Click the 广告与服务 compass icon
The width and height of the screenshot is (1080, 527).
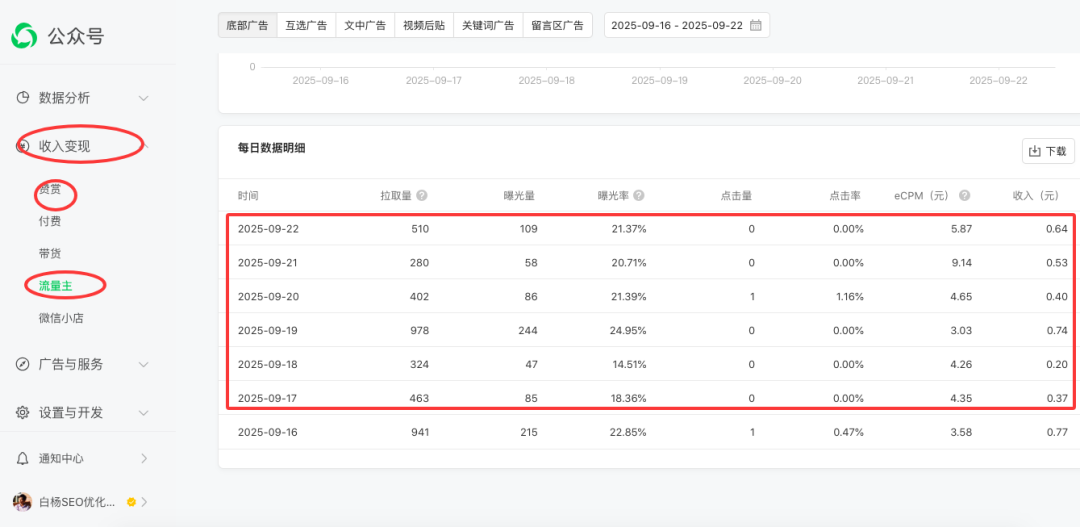[x=22, y=364]
